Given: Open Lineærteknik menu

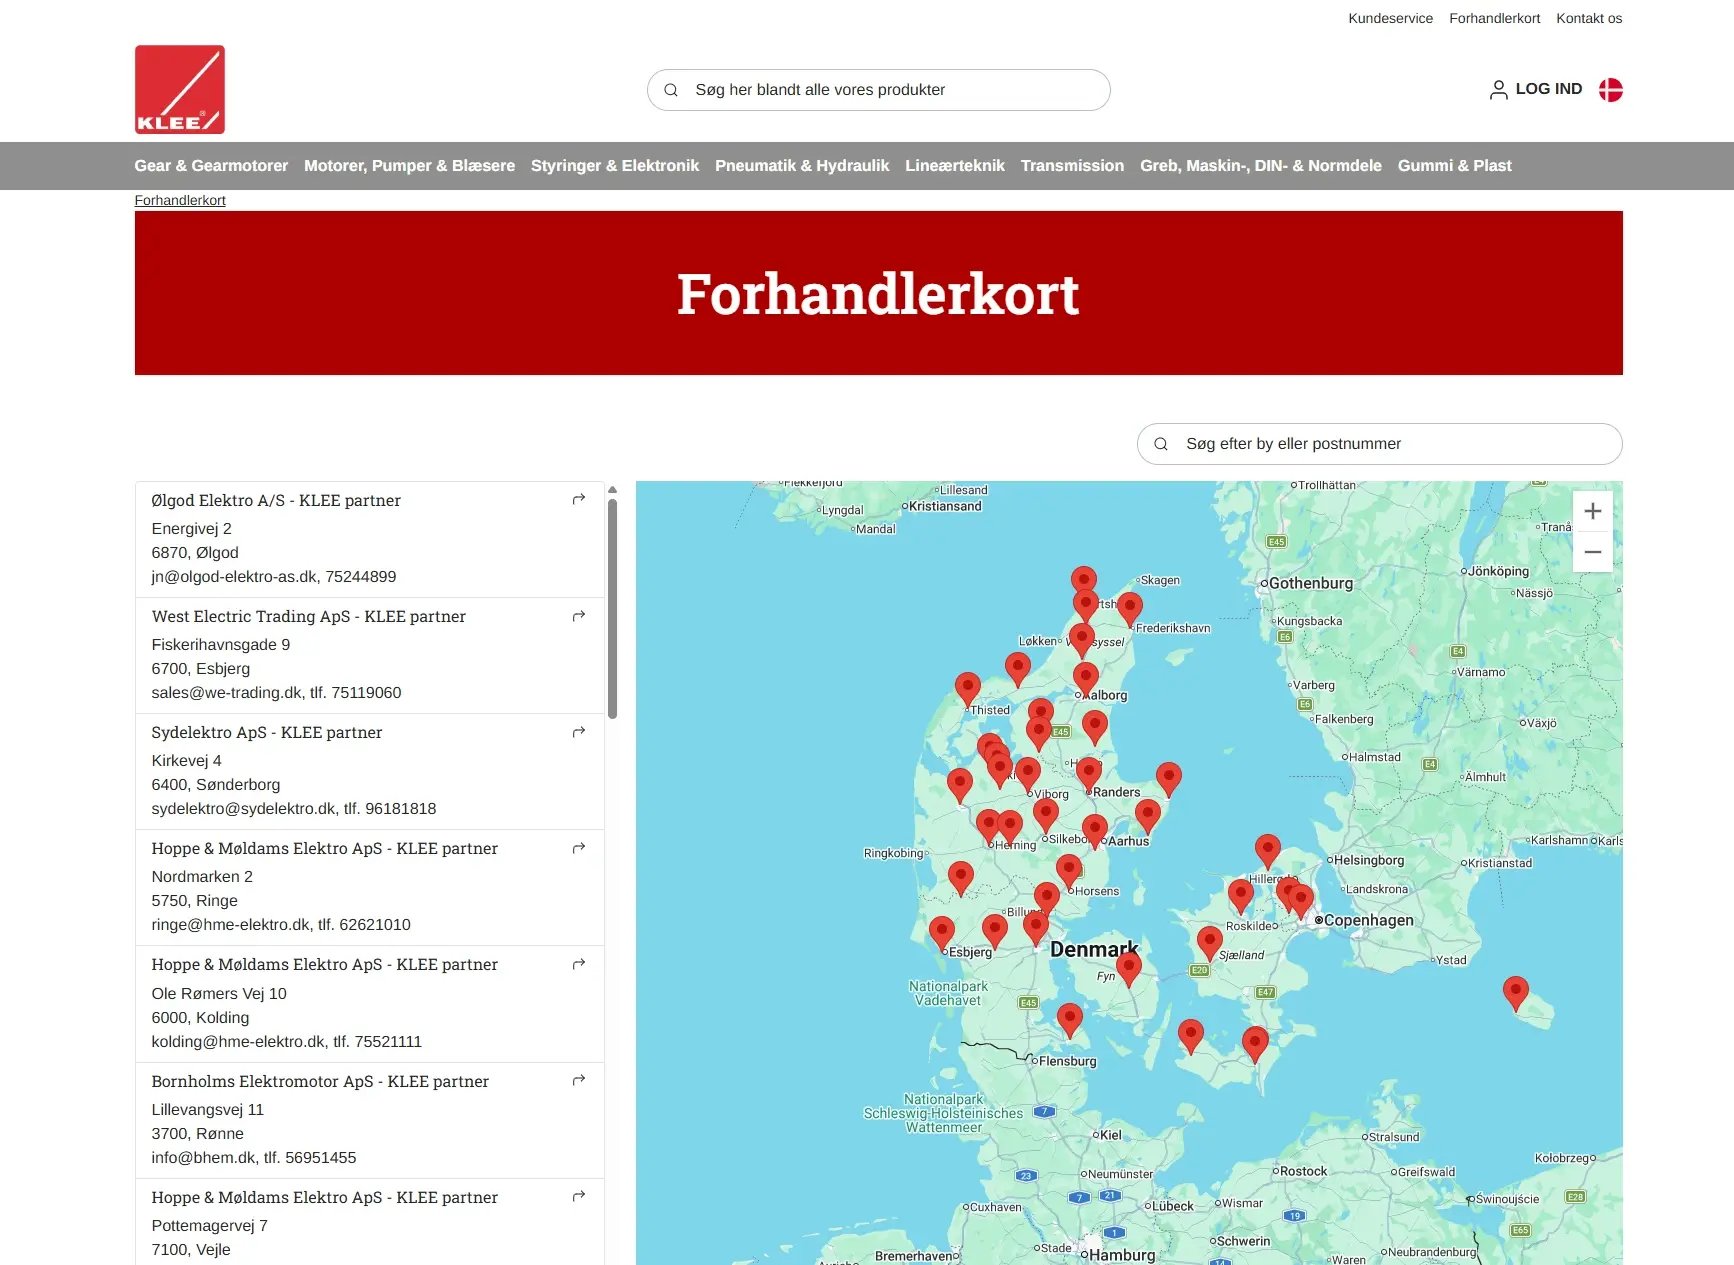Looking at the screenshot, I should click(x=955, y=166).
